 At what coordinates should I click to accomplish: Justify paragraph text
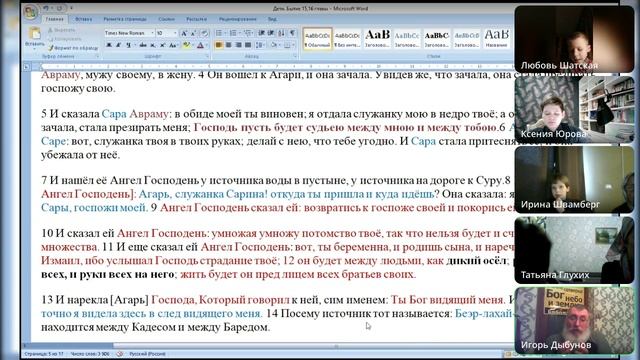tap(248, 45)
